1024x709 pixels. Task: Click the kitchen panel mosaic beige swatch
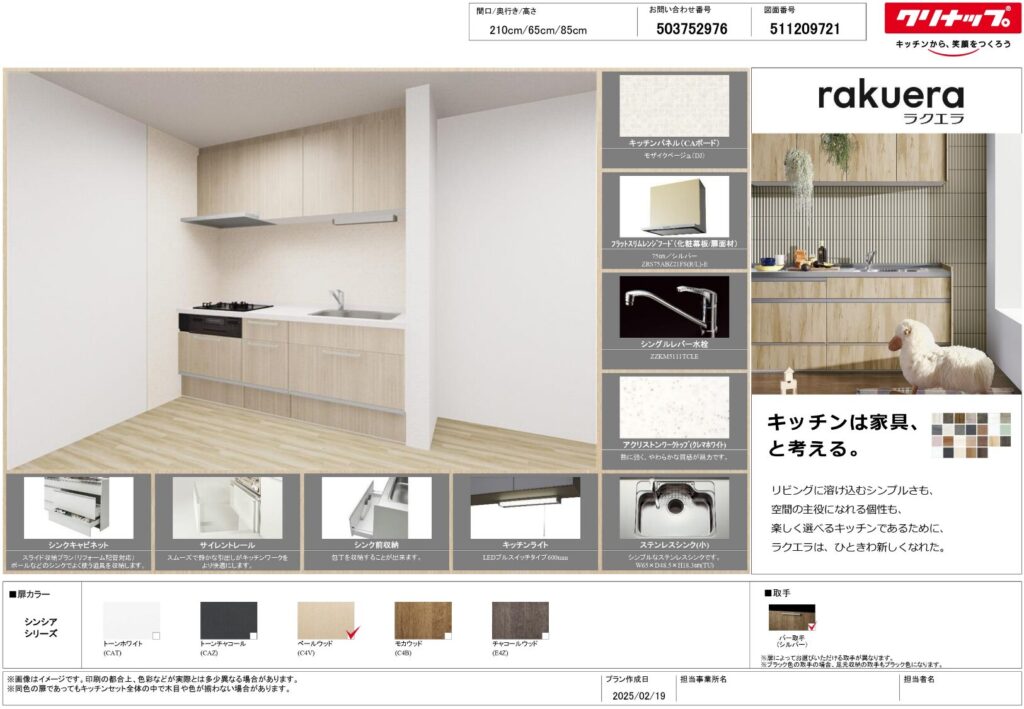coord(674,106)
